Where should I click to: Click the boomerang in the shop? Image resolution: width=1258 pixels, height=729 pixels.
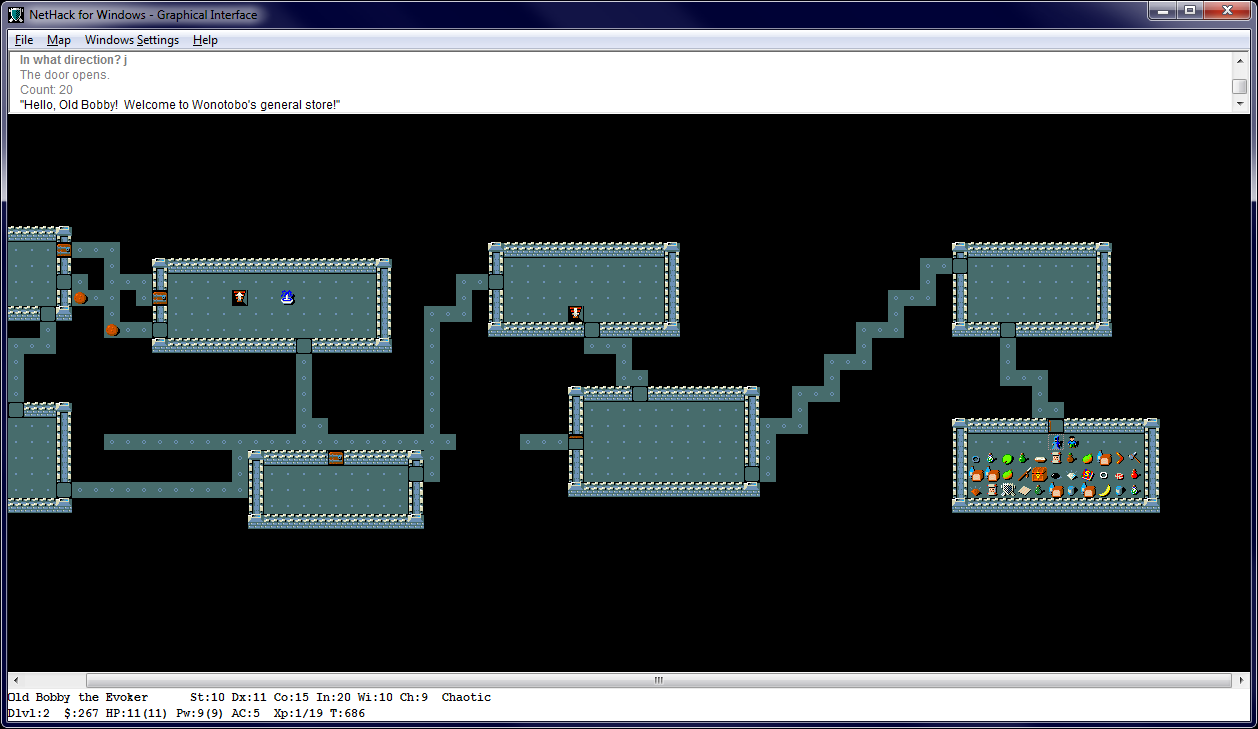click(1120, 458)
